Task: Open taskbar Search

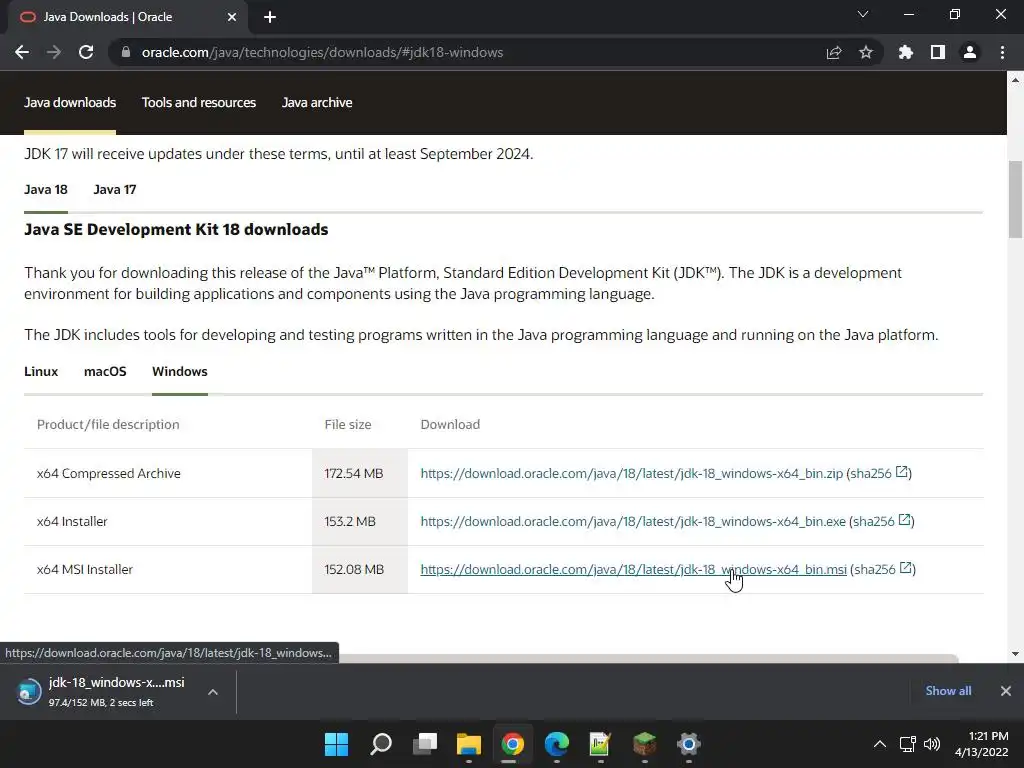Action: pyautogui.click(x=381, y=744)
